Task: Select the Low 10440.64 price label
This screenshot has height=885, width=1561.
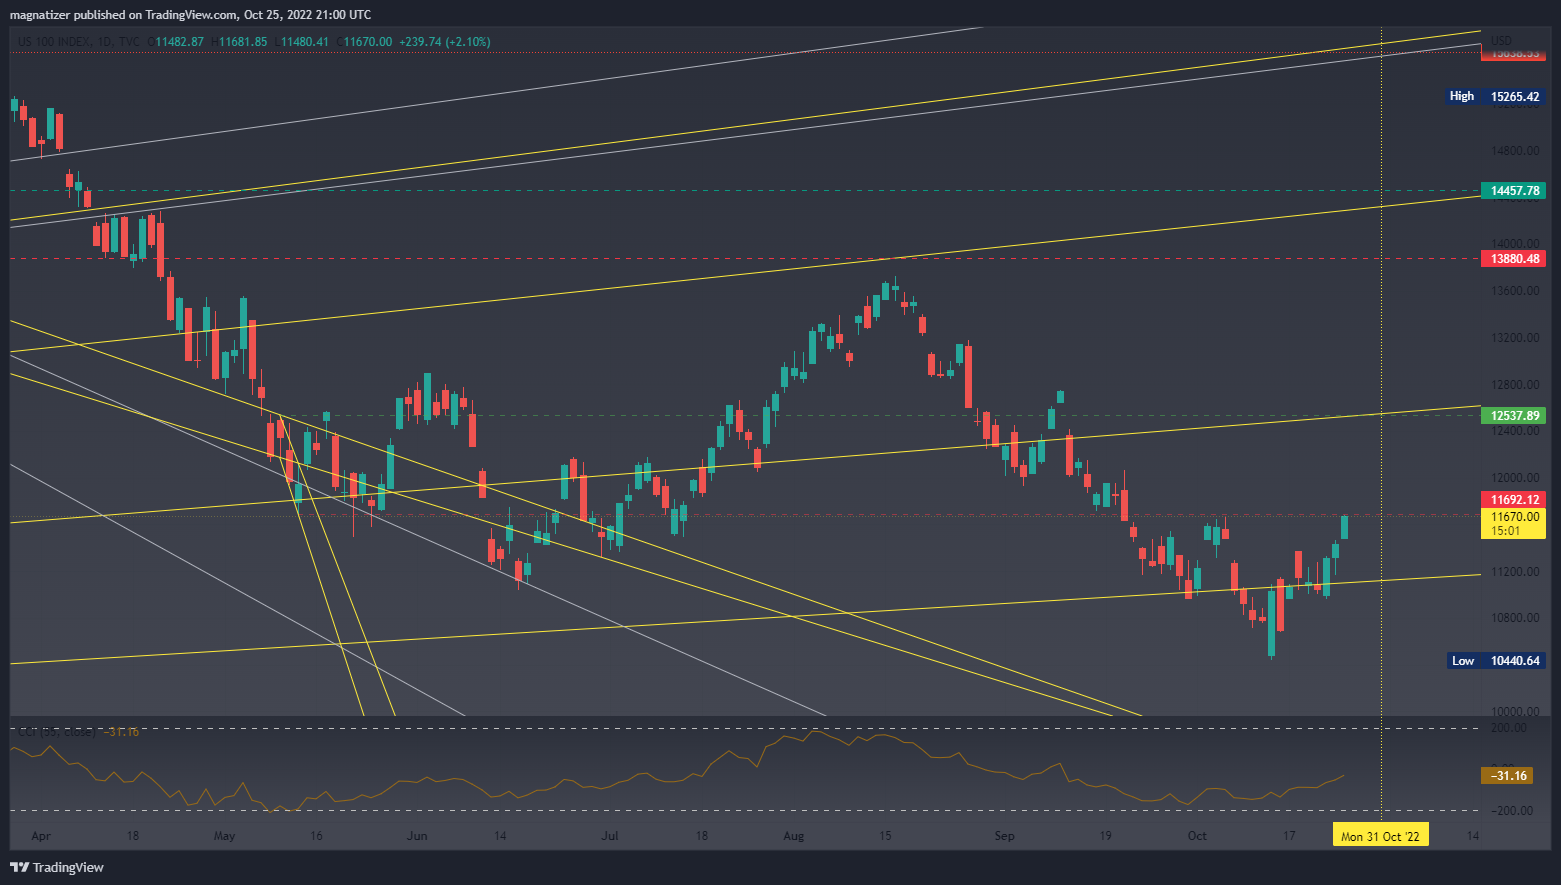Action: tap(1496, 661)
